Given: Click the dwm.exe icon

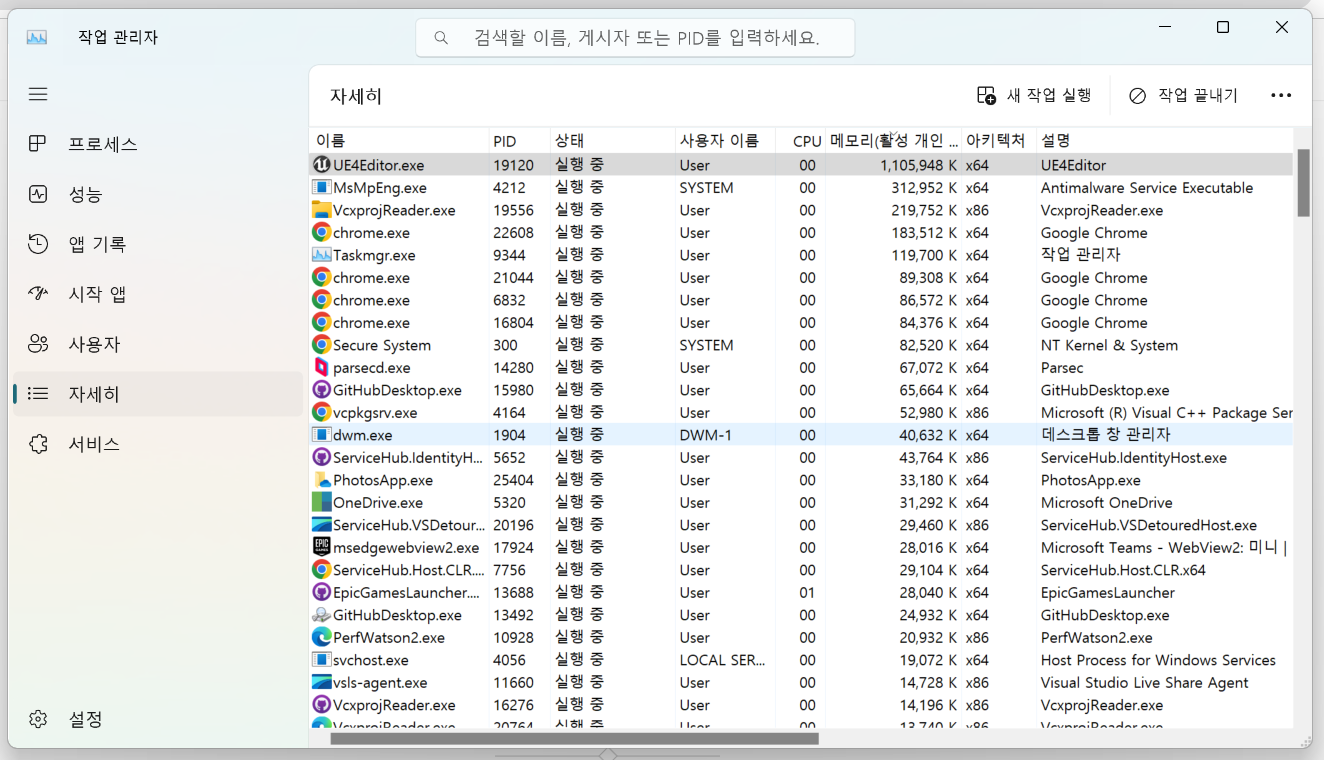Looking at the screenshot, I should (321, 435).
